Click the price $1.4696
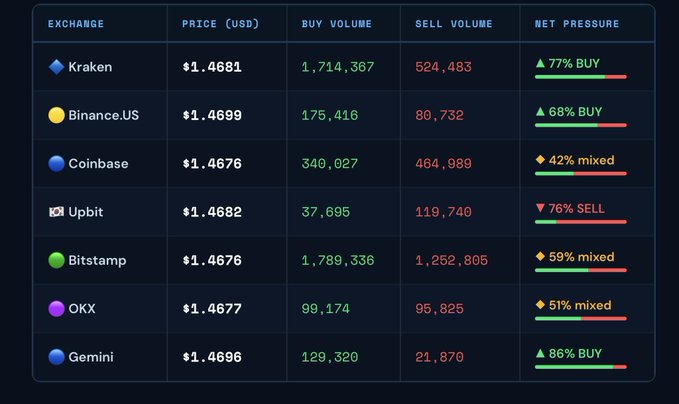 [212, 357]
